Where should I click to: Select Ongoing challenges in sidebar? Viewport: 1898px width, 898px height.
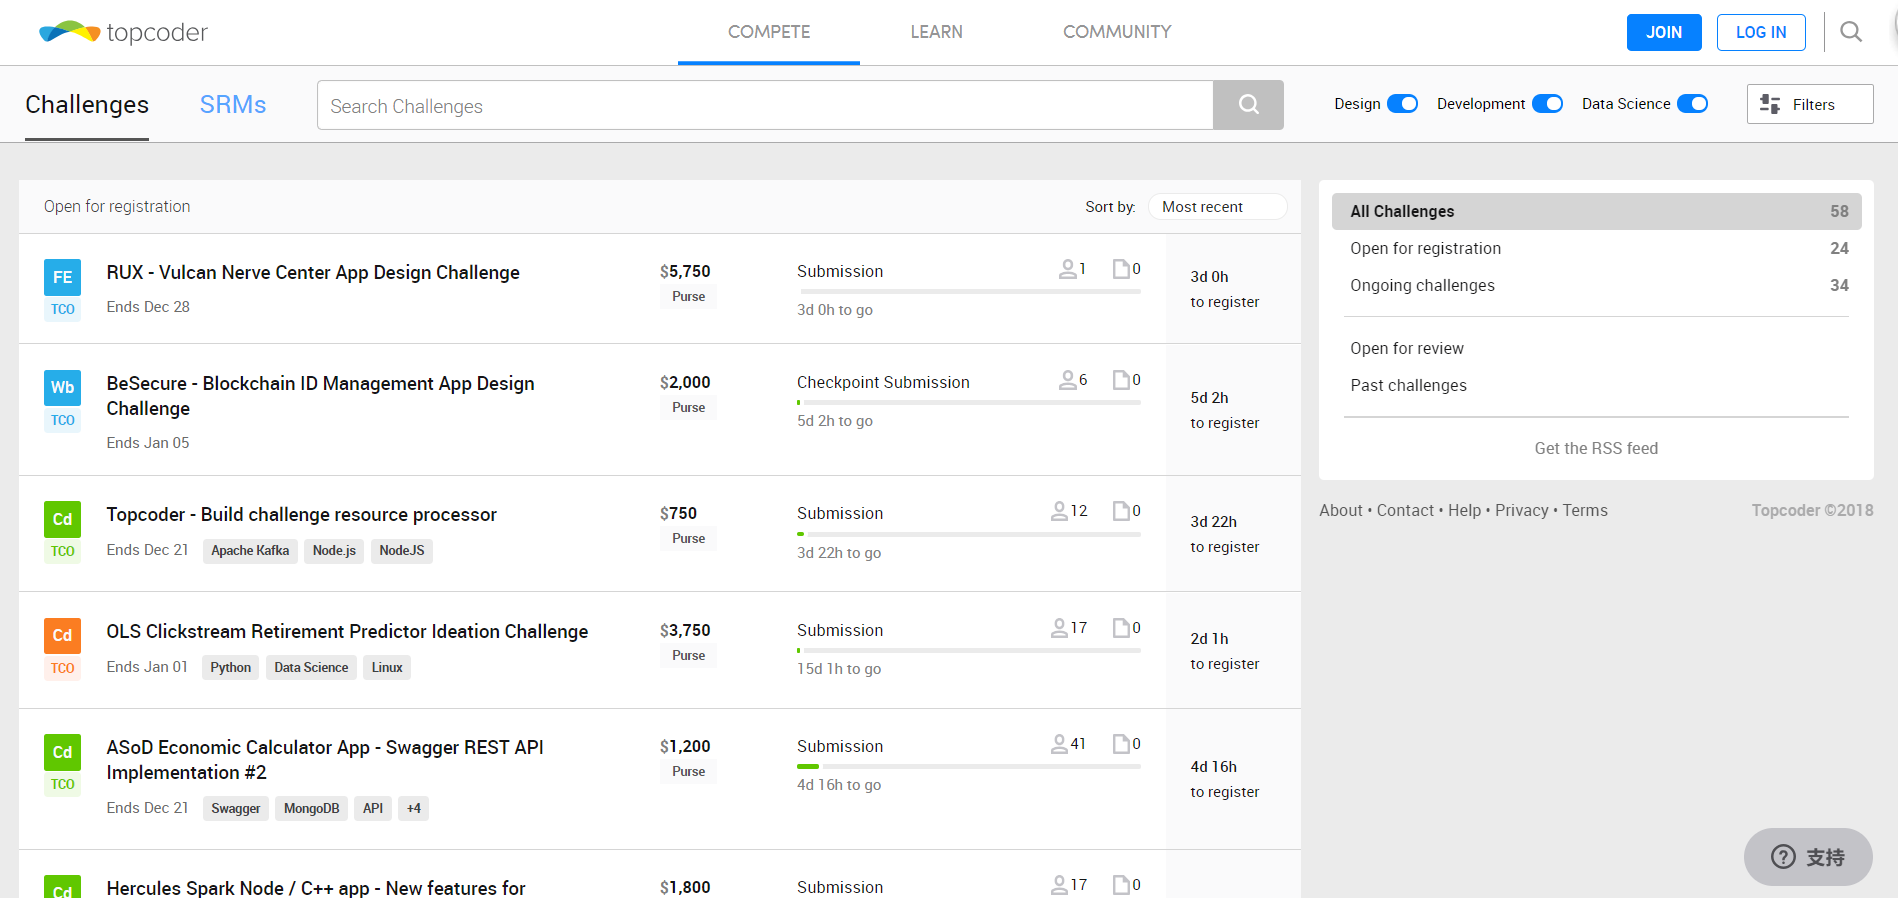coord(1596,285)
